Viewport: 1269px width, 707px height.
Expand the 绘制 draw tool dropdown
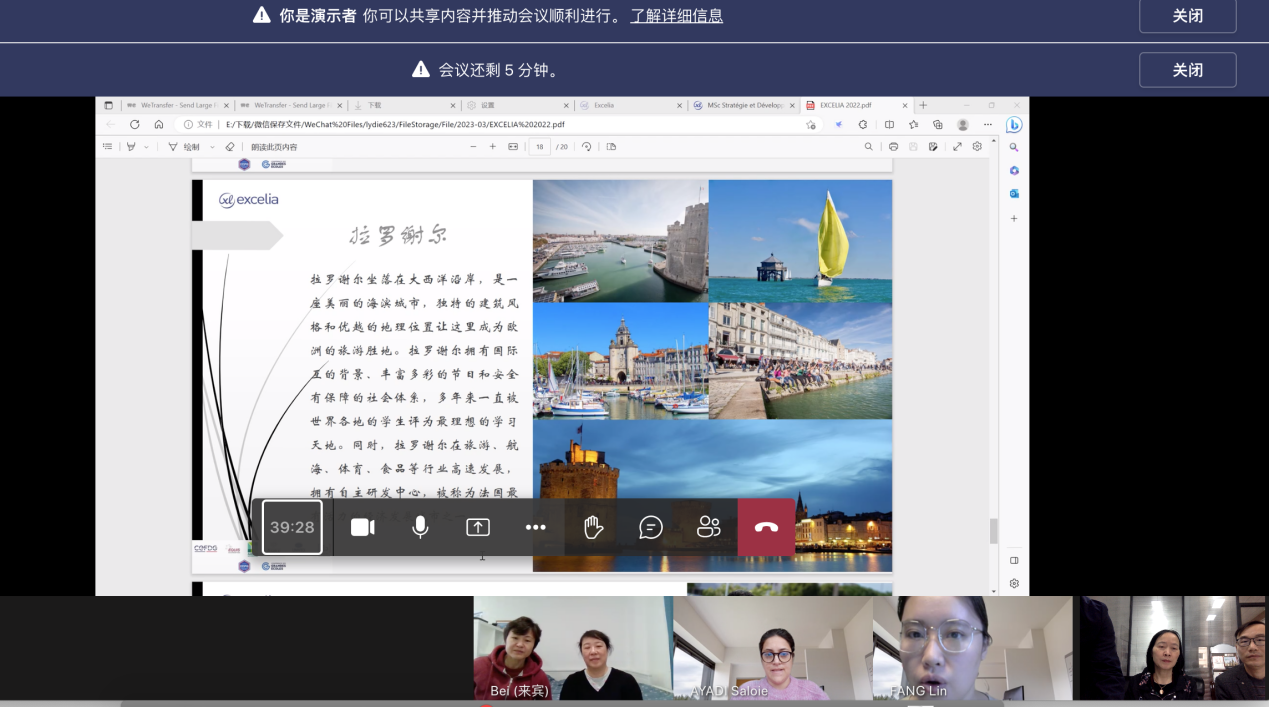pos(212,147)
